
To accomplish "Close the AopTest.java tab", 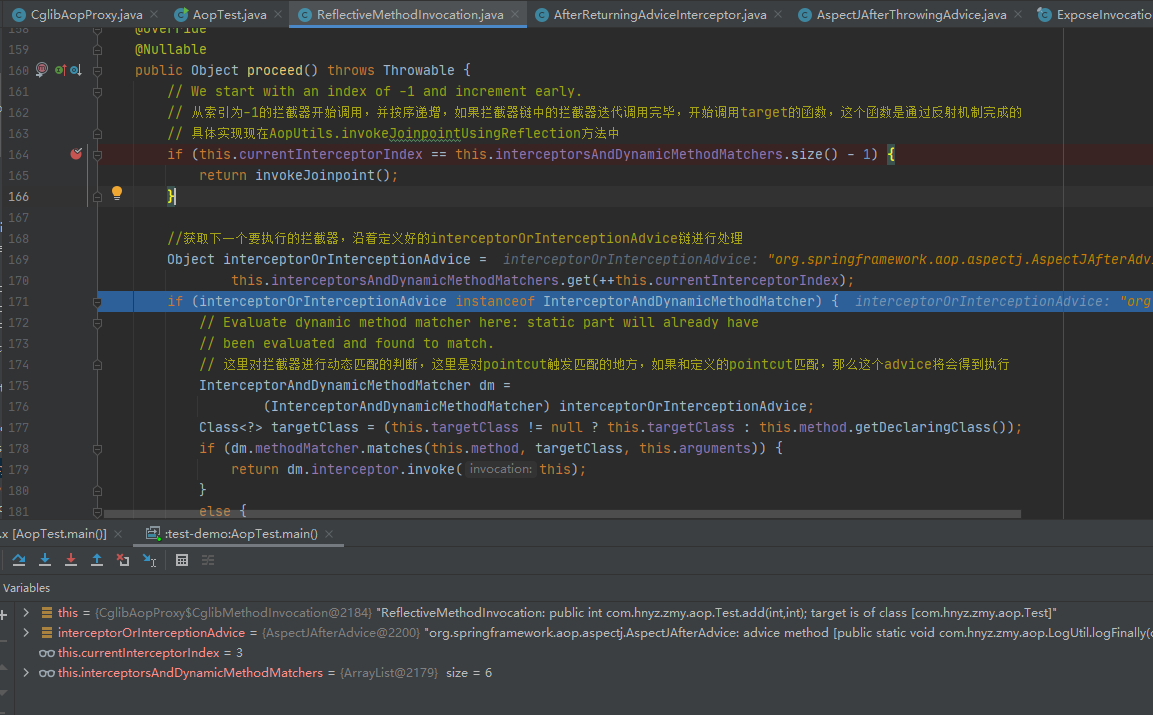I will (x=277, y=14).
